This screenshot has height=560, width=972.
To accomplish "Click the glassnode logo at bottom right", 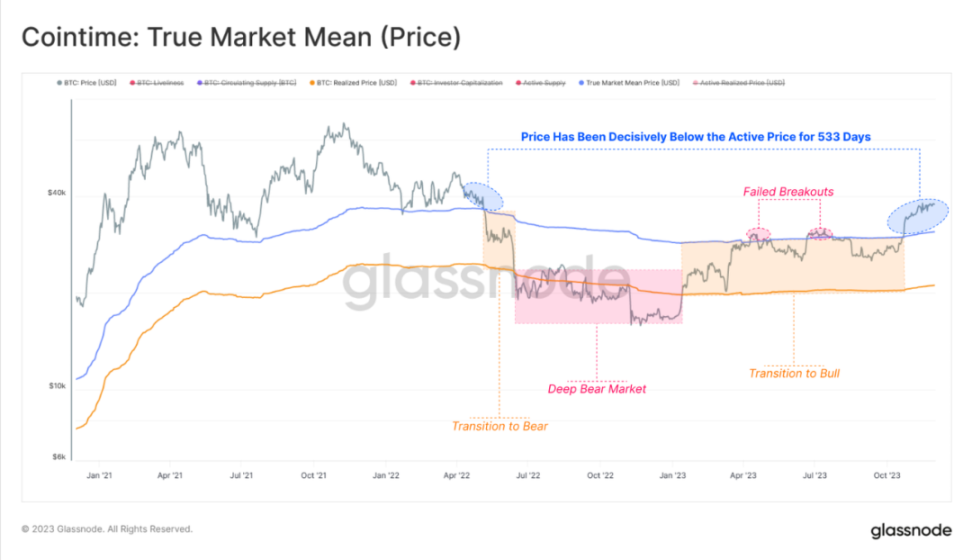I will pyautogui.click(x=911, y=531).
